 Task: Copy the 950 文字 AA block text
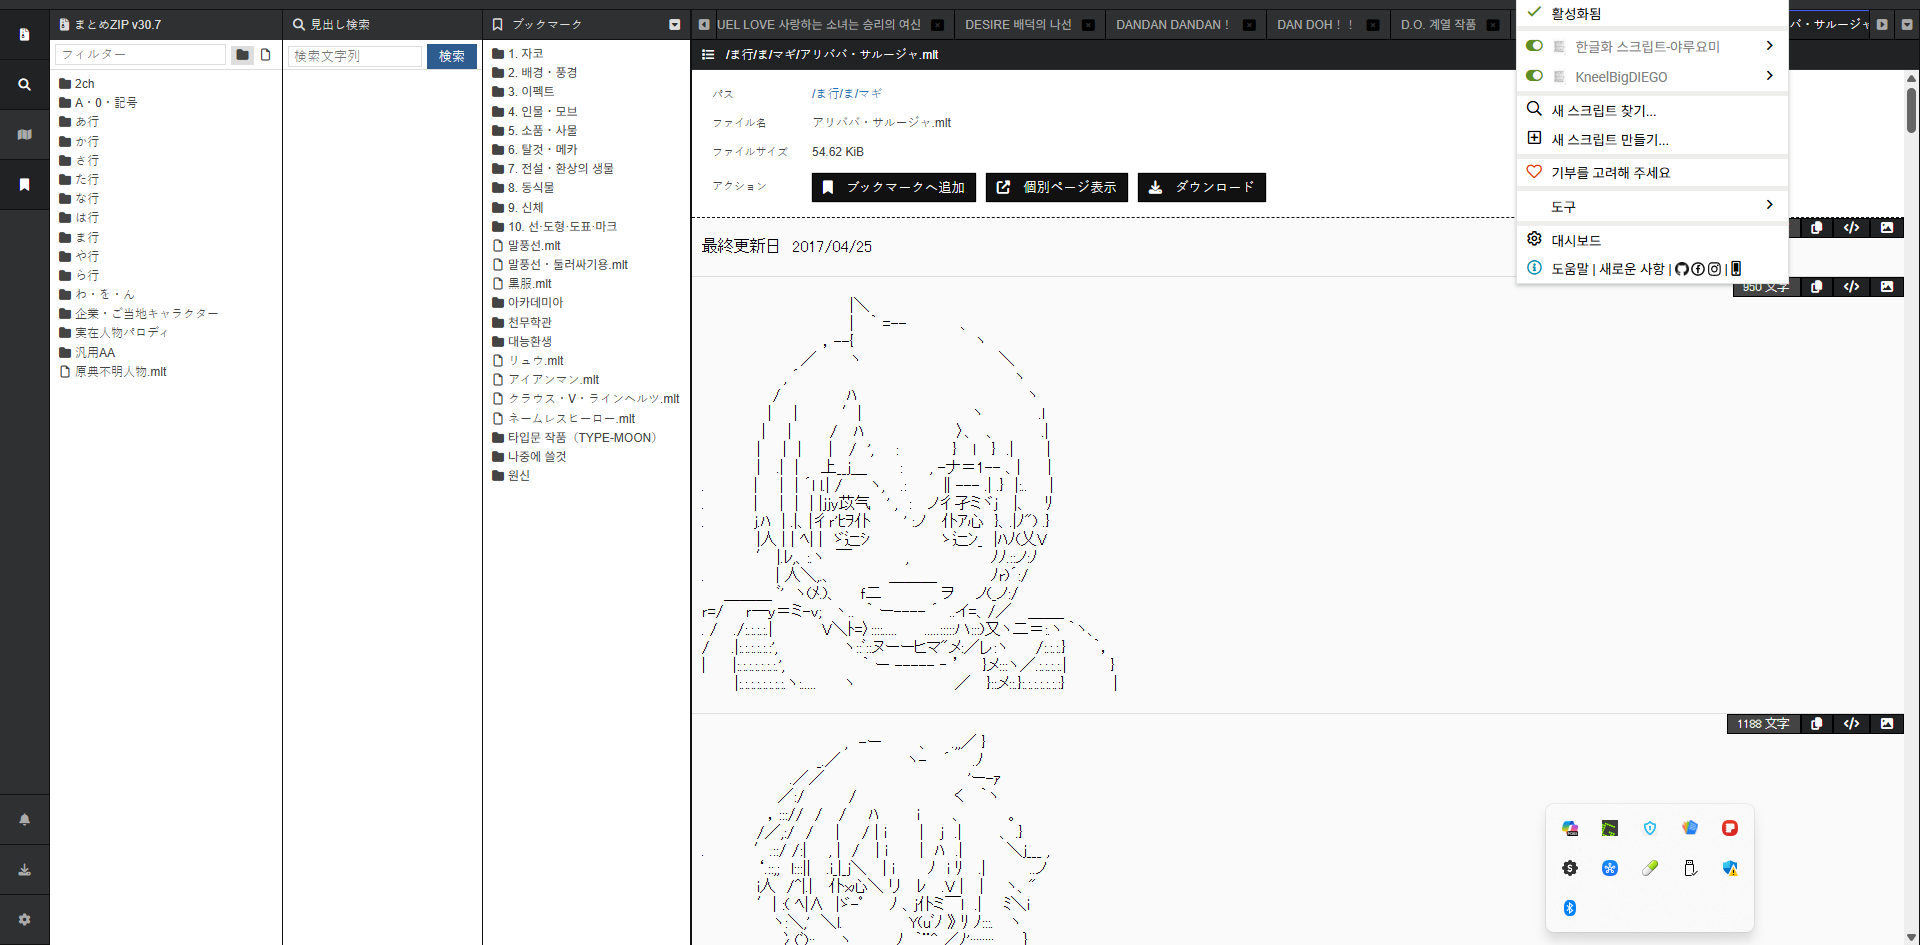coord(1816,287)
